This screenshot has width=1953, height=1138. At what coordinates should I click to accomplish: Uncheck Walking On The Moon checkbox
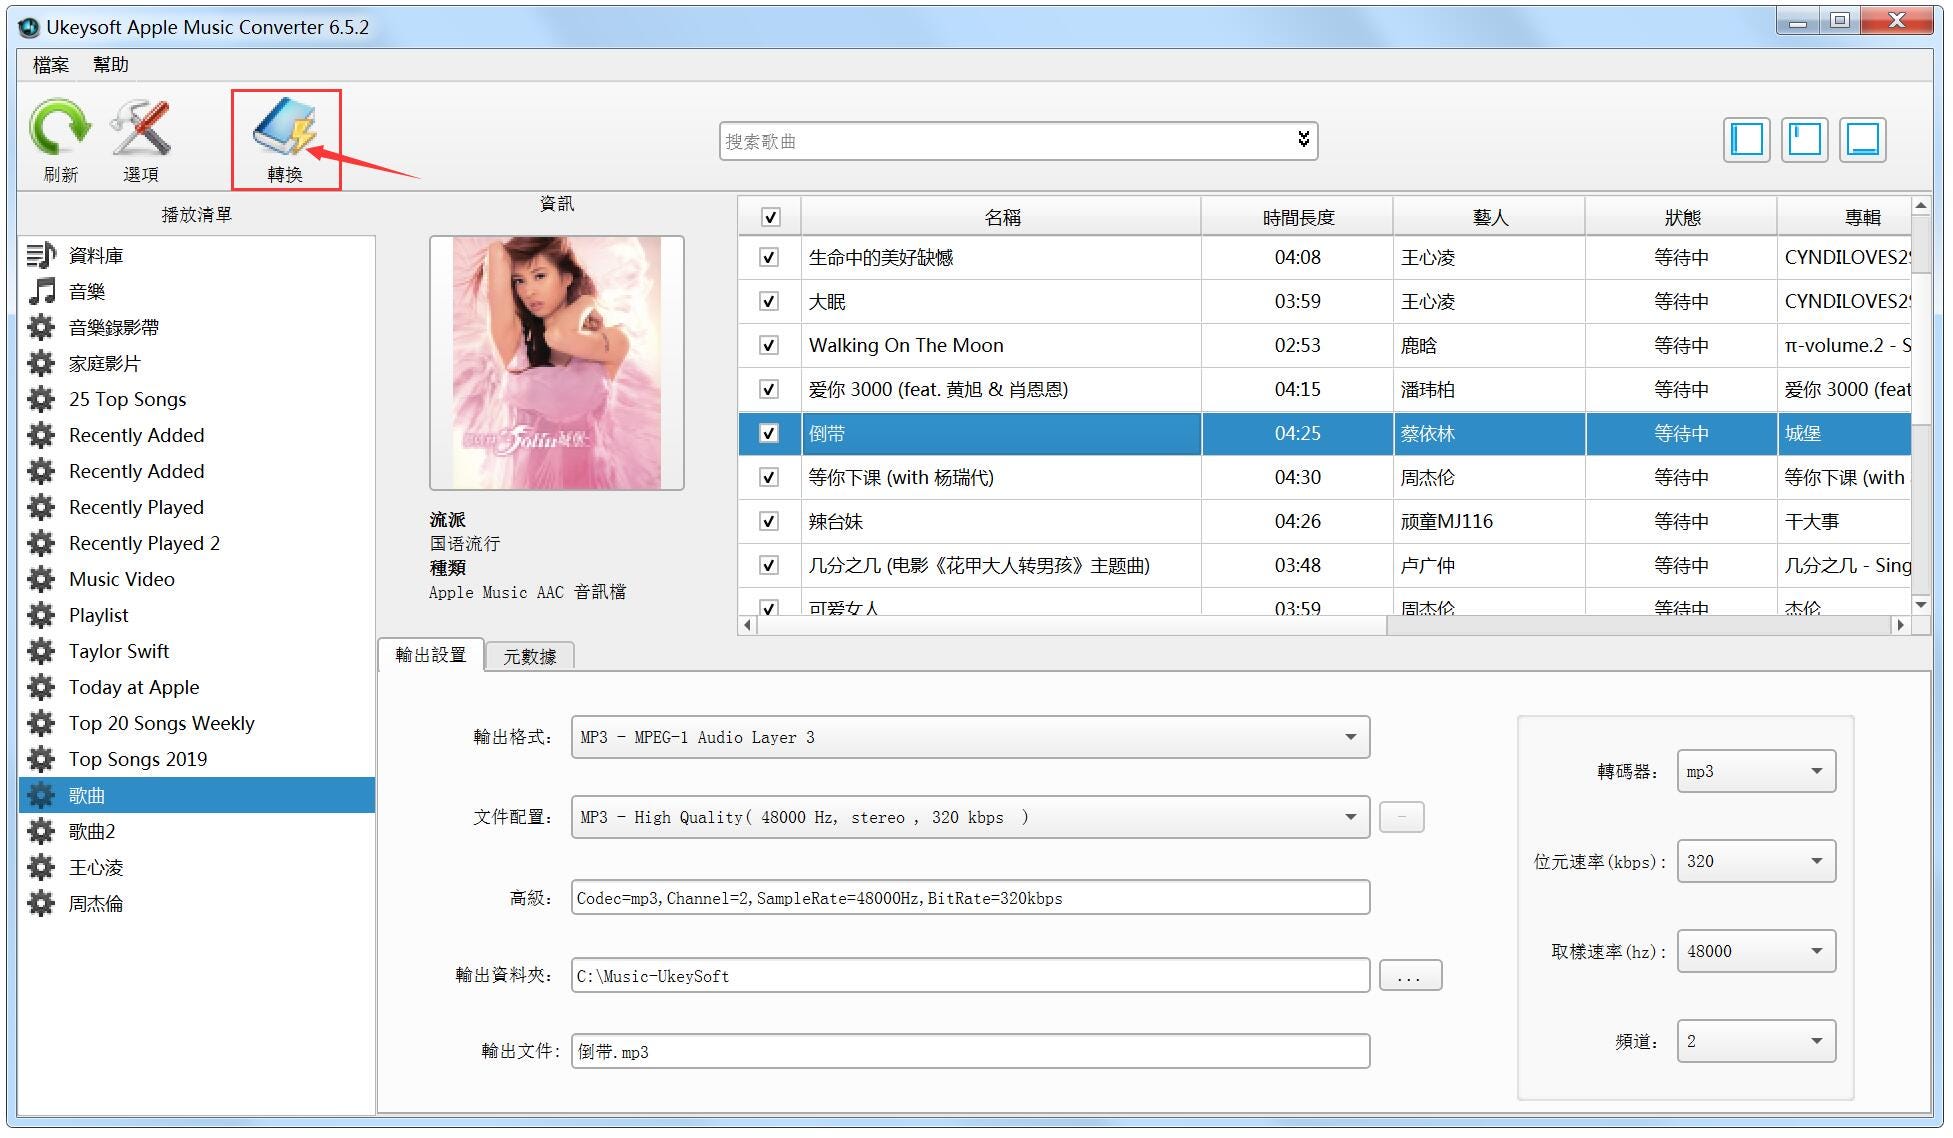point(768,345)
